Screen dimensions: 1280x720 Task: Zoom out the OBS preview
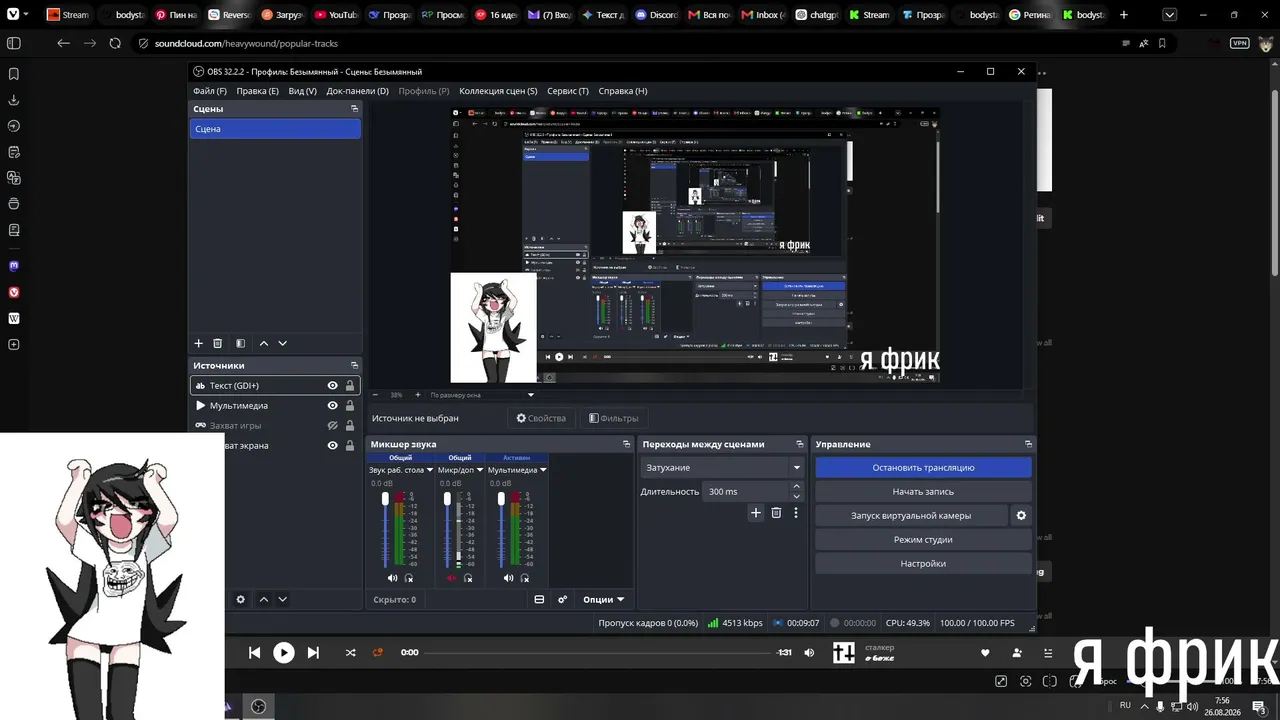(375, 395)
